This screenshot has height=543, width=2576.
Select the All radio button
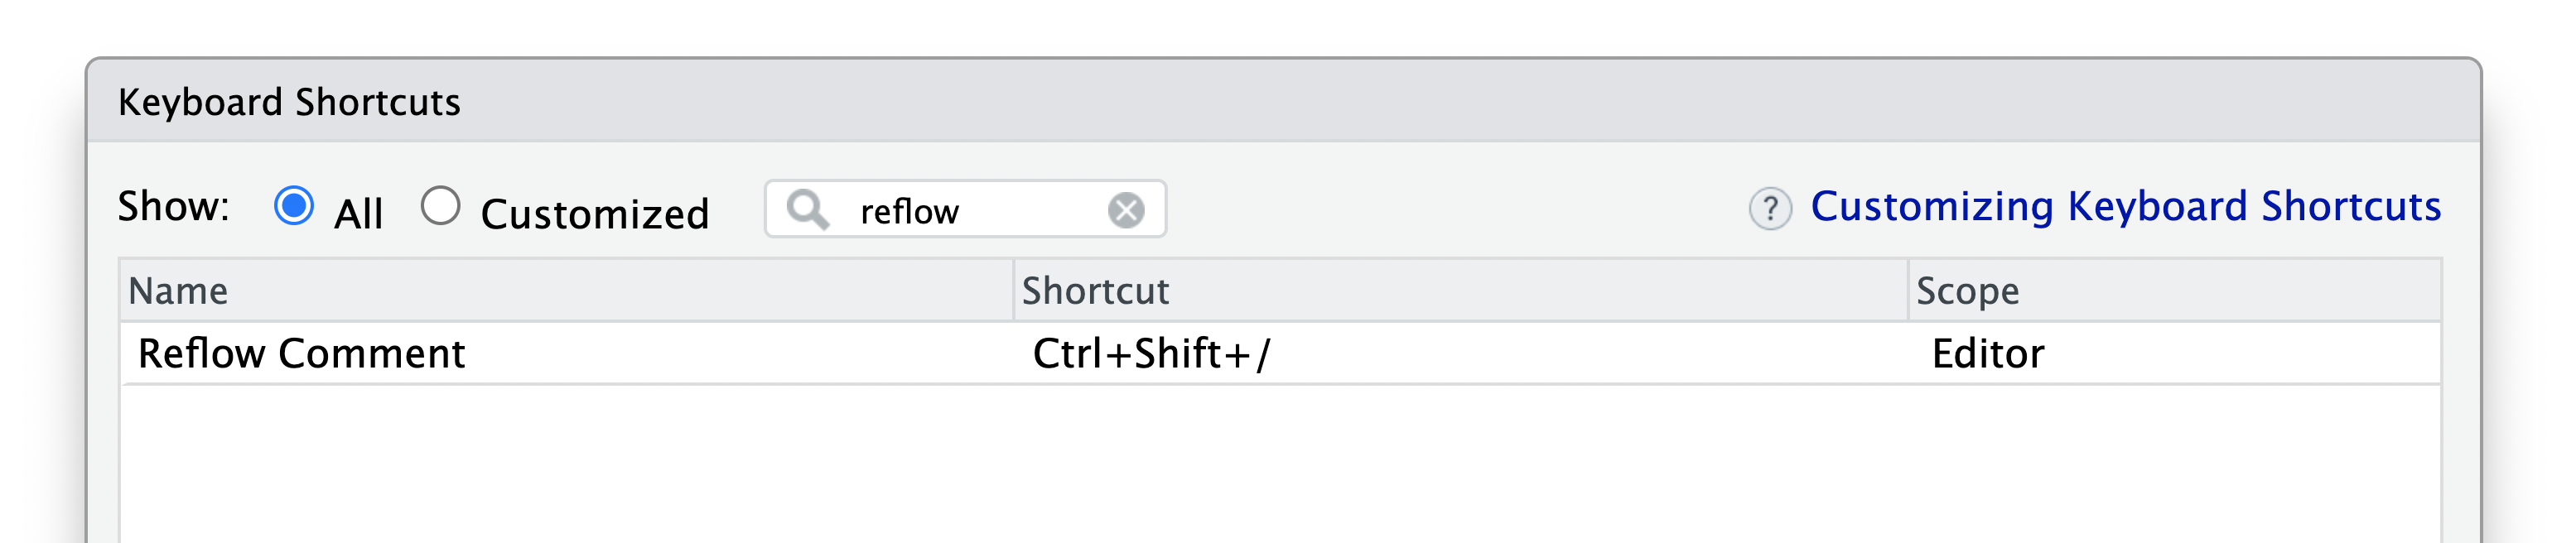point(294,206)
